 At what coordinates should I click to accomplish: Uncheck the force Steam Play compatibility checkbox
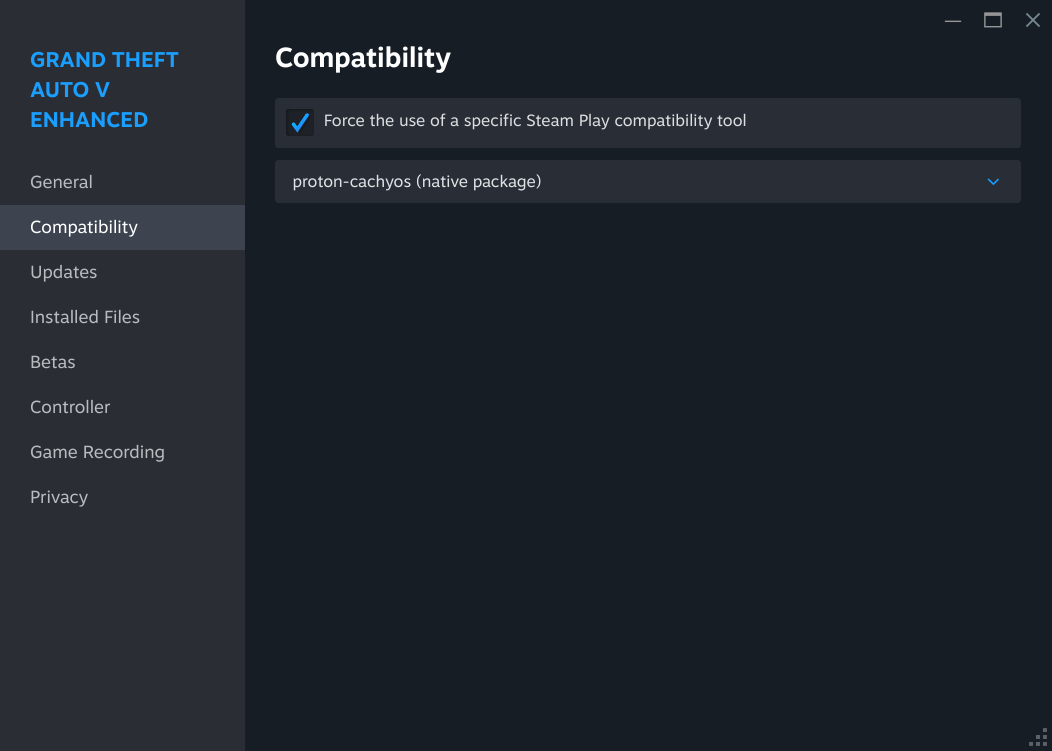[300, 122]
